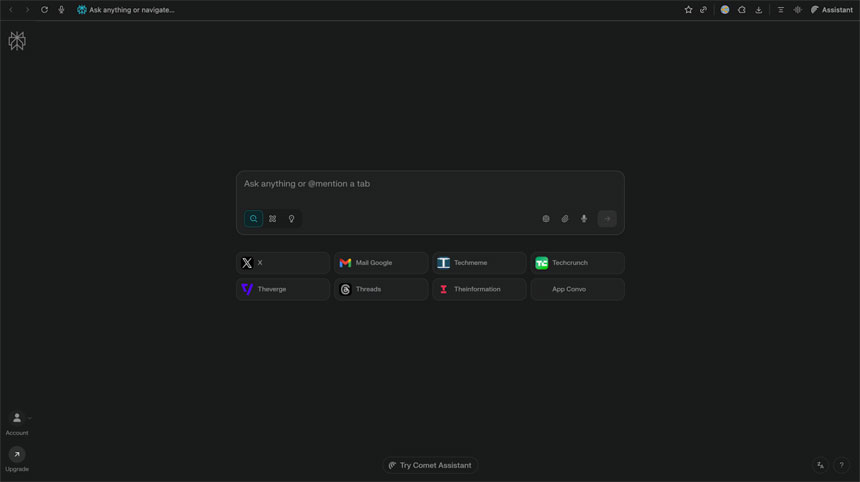Viewport: 860px width, 482px height.
Task: Open the Techcrunch shortcut
Action: click(578, 263)
